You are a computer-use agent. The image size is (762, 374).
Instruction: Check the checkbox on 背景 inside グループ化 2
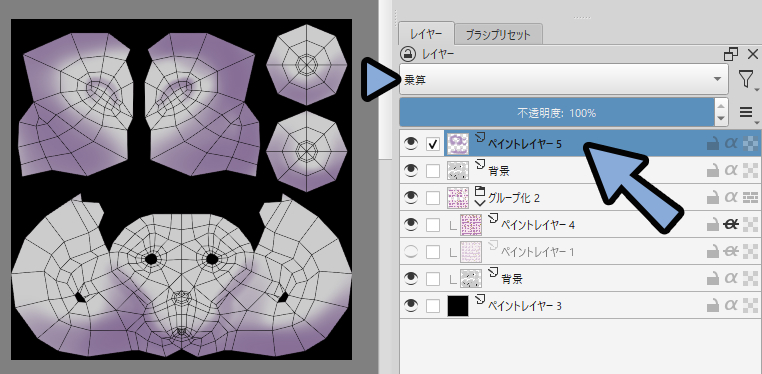point(433,279)
